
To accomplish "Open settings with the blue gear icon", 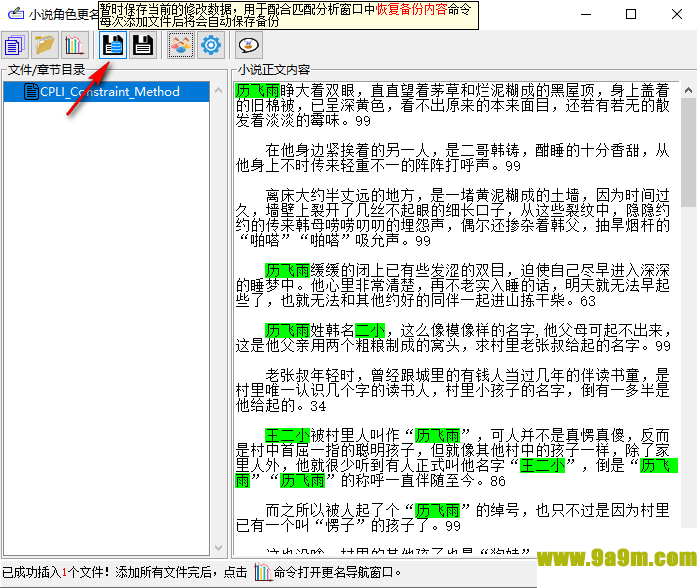I will point(211,45).
